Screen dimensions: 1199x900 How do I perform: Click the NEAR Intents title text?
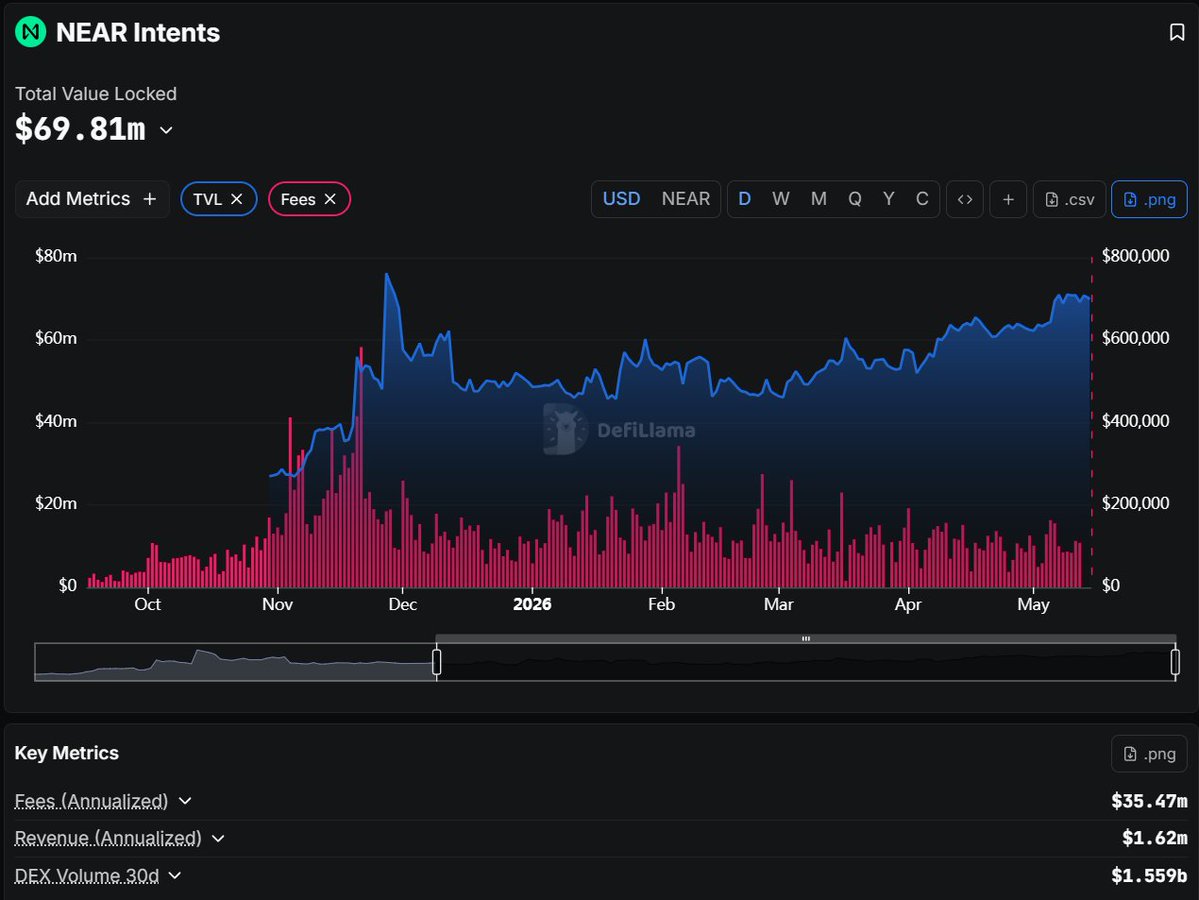[138, 33]
